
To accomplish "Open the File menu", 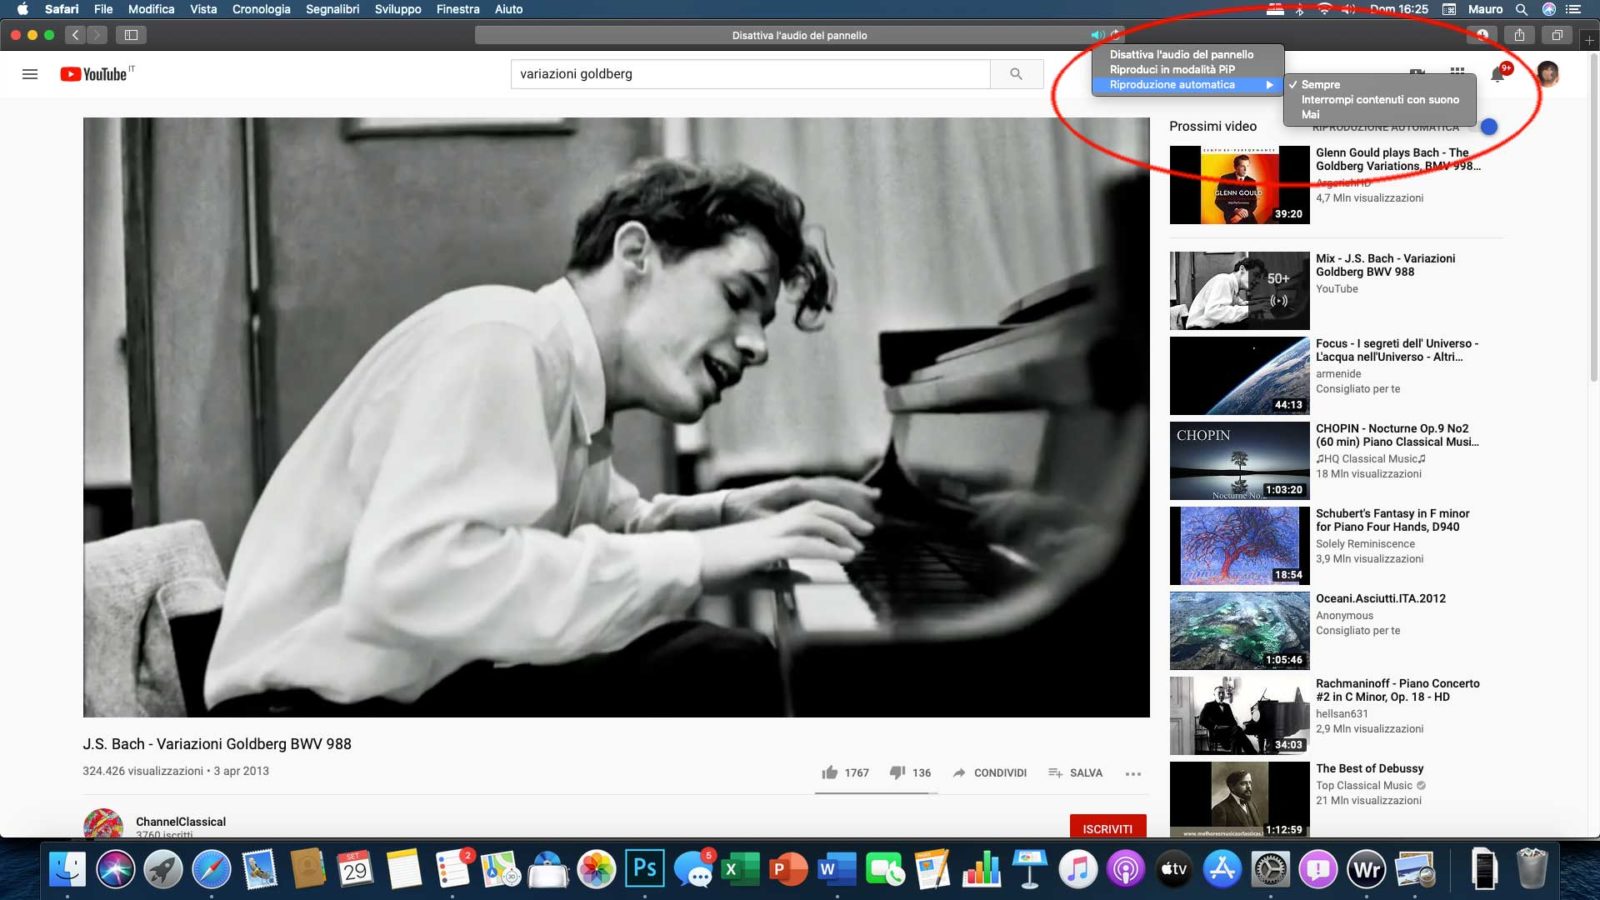I will [103, 9].
